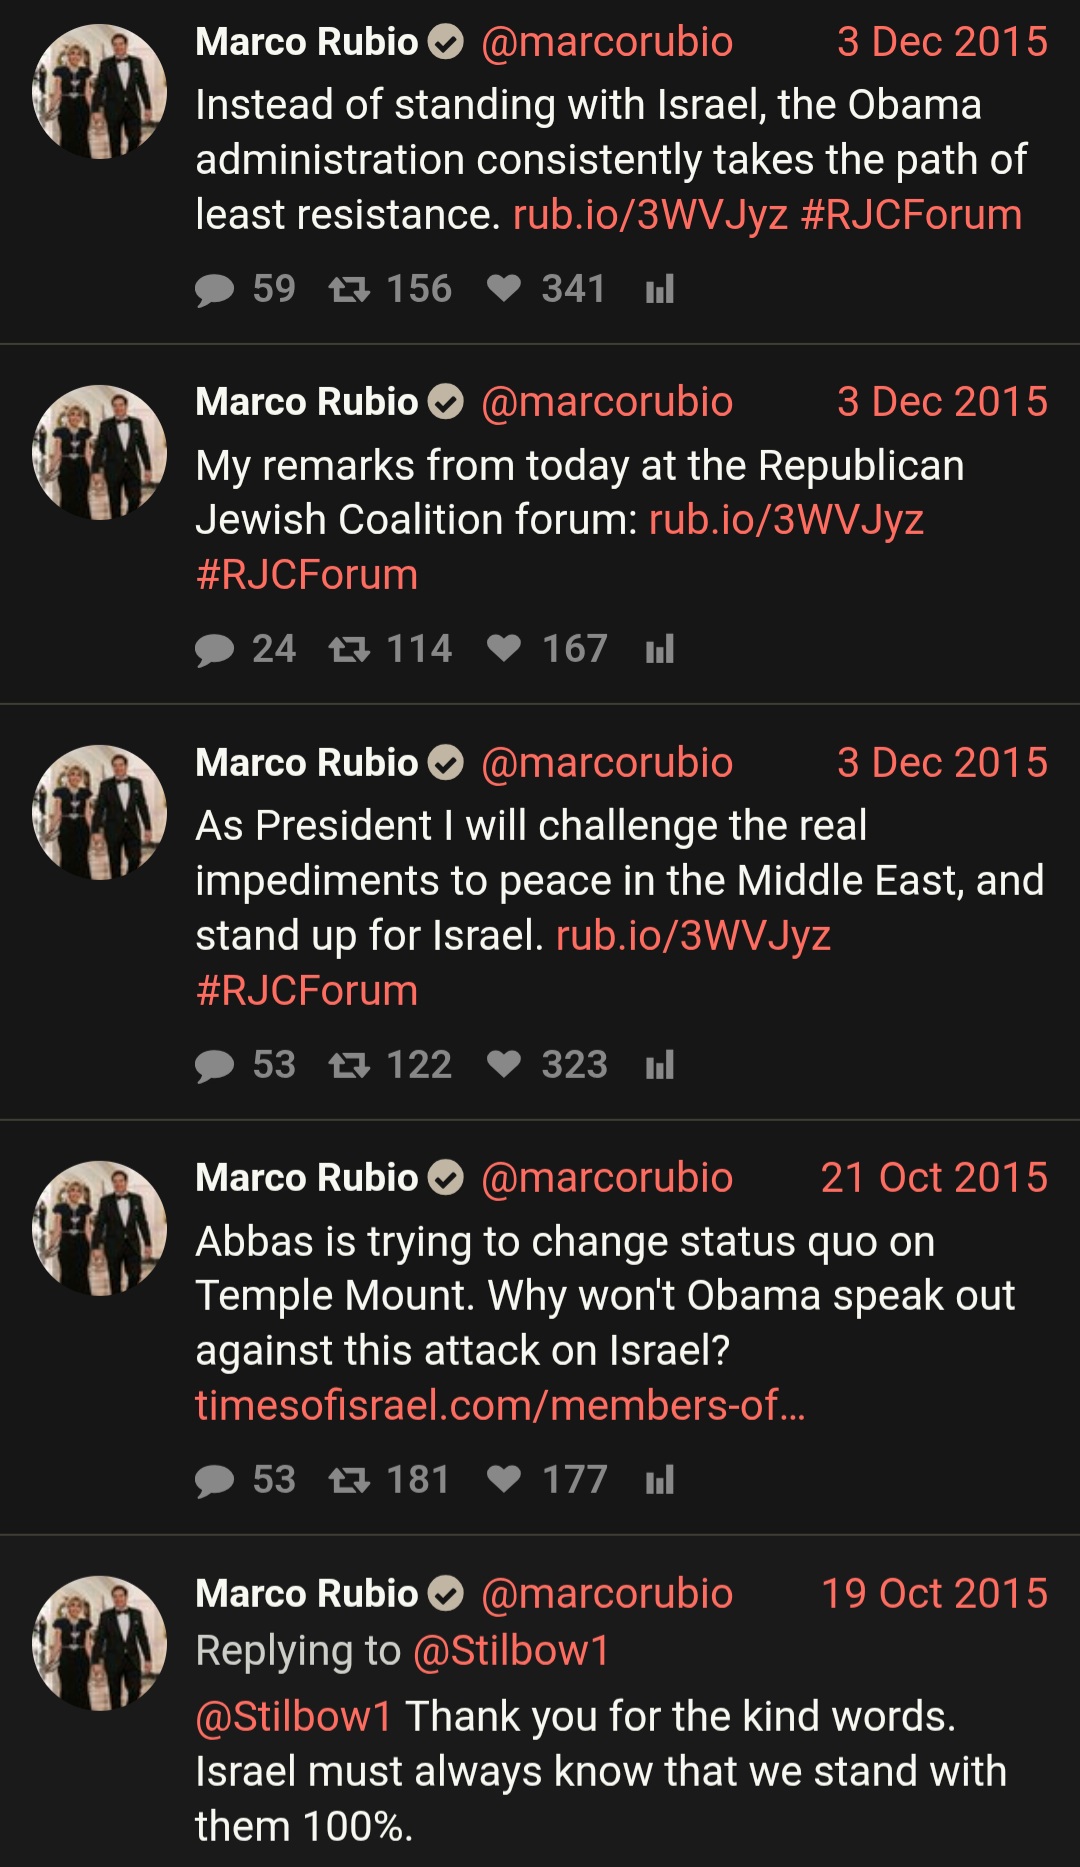The width and height of the screenshot is (1080, 1867).
Task: Like the As President tweet with 323 likes
Action: [x=504, y=1065]
